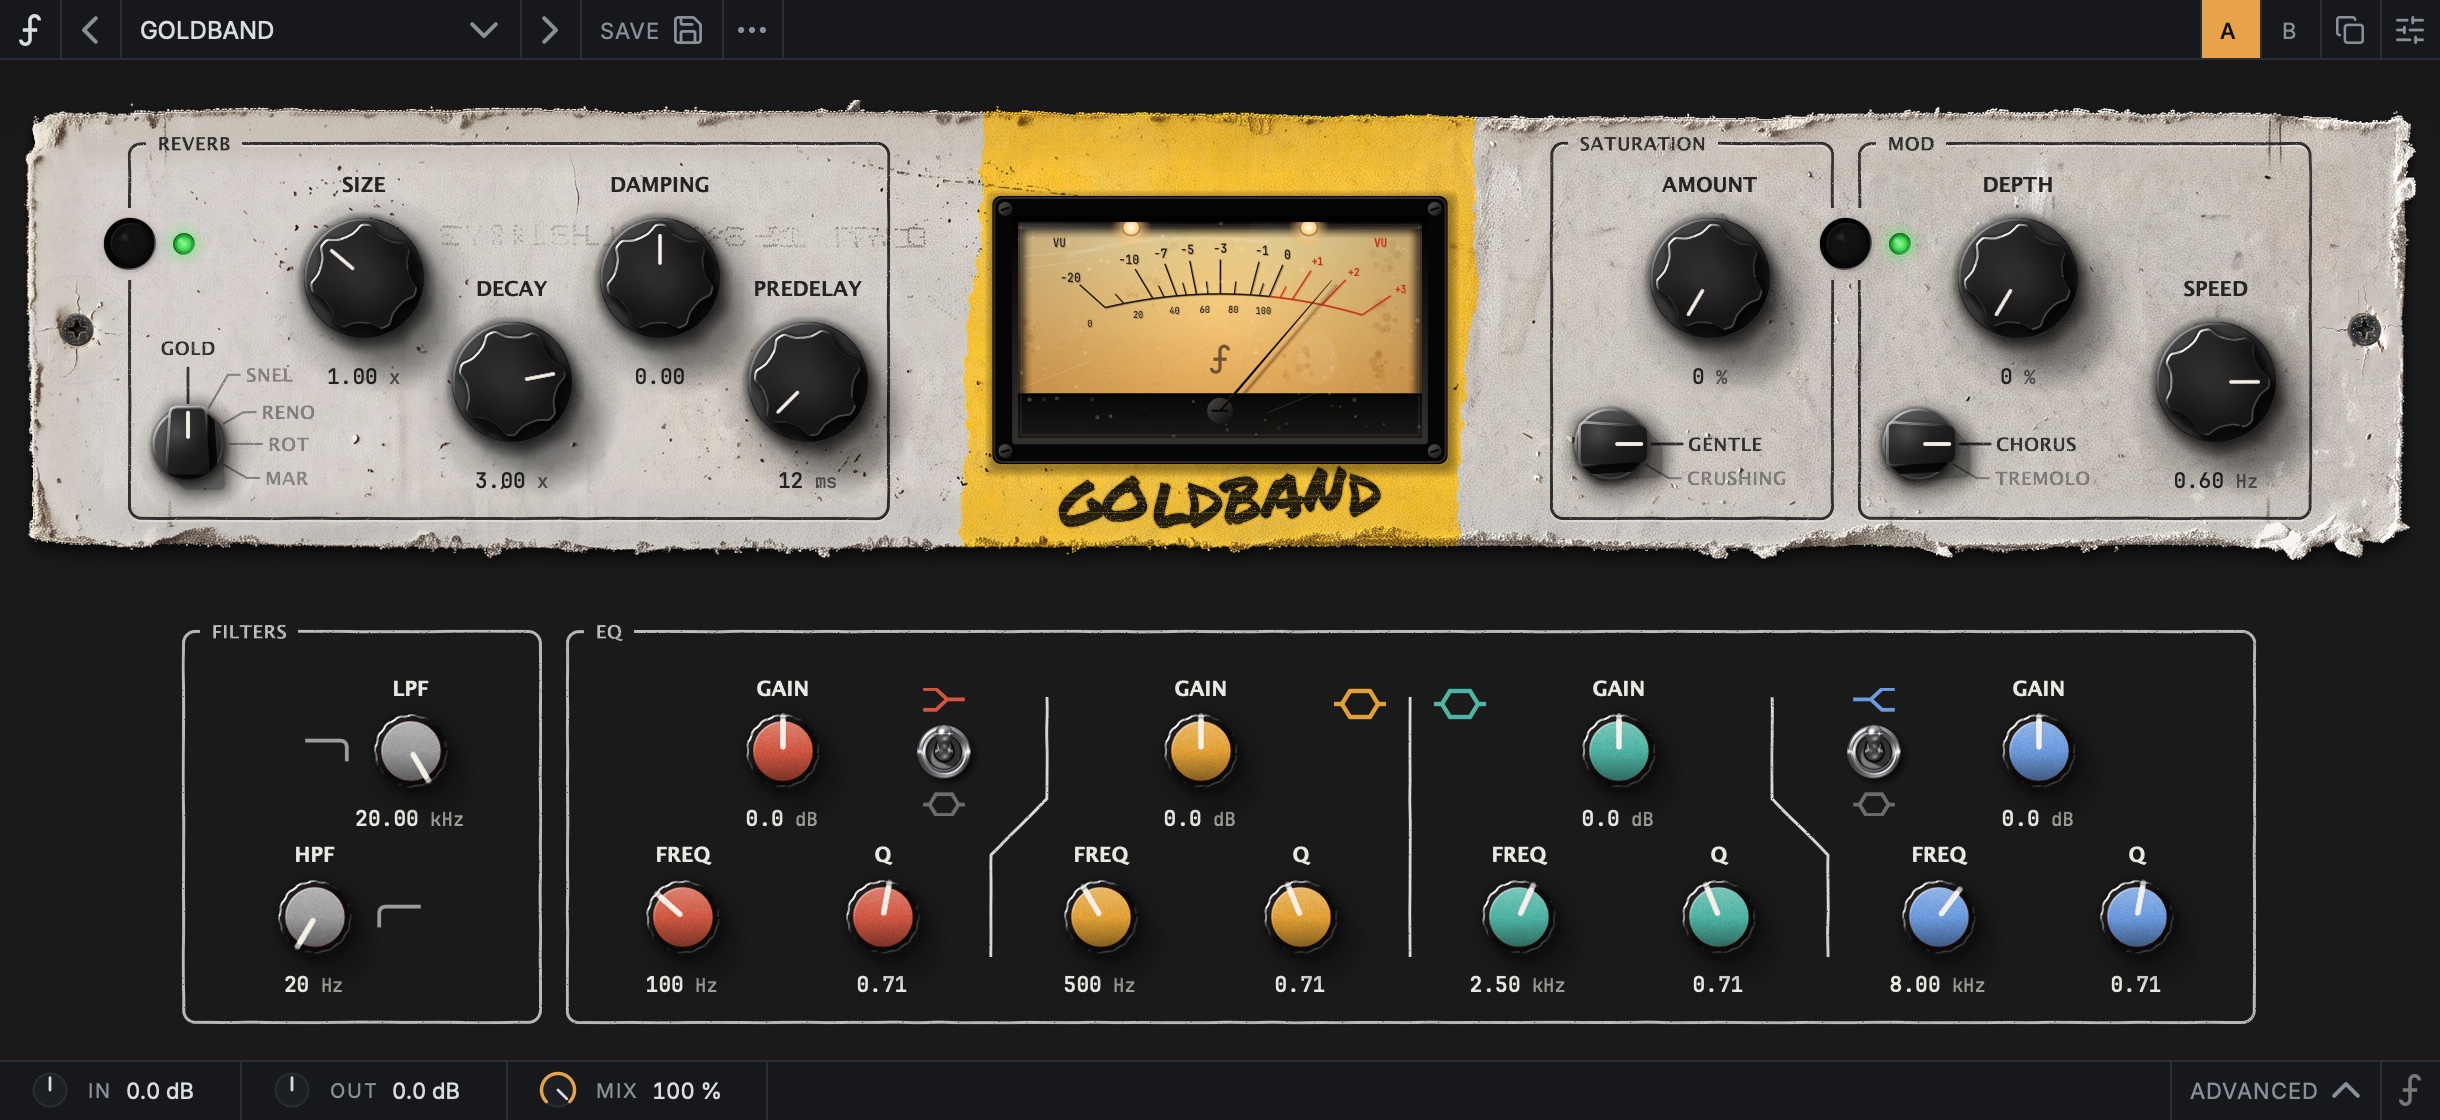Select state B tab
Image resolution: width=2440 pixels, height=1120 pixels.
pos(2289,30)
